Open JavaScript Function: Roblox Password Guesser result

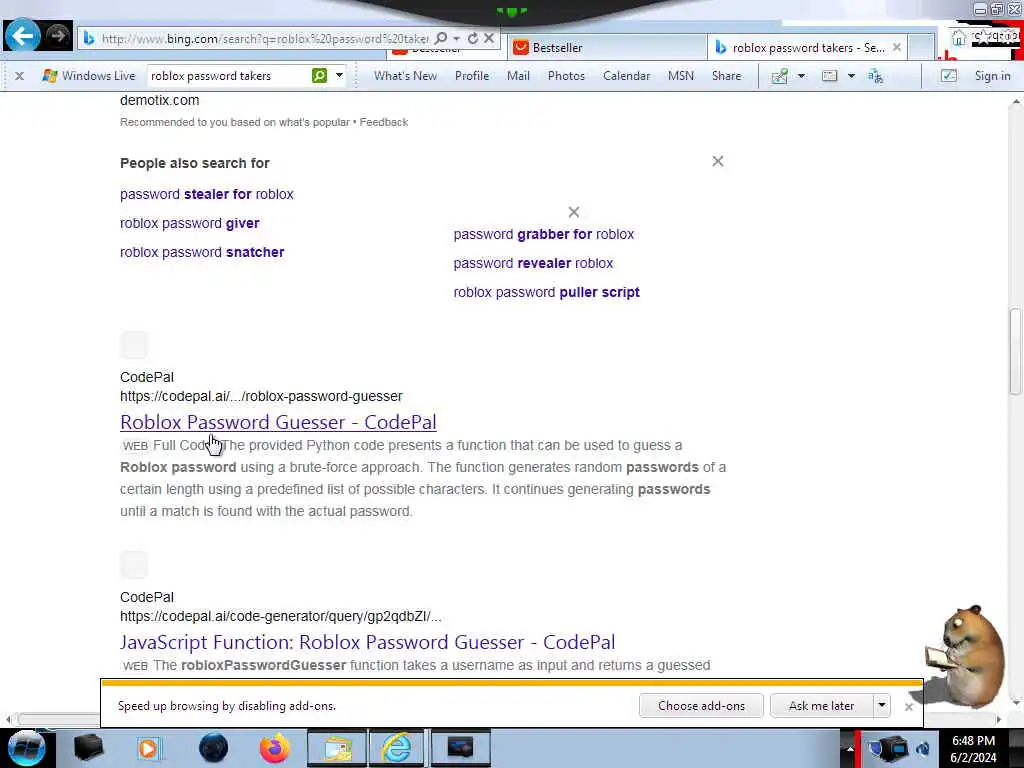click(x=368, y=643)
